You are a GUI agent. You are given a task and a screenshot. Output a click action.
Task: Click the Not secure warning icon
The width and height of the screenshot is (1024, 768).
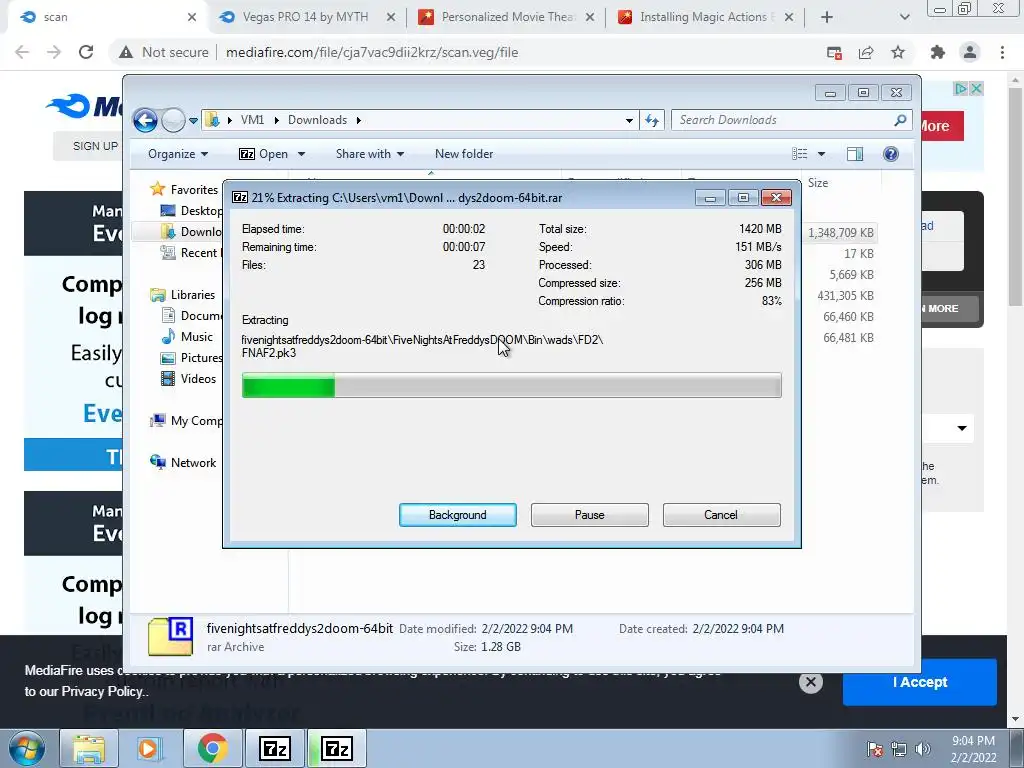125,52
